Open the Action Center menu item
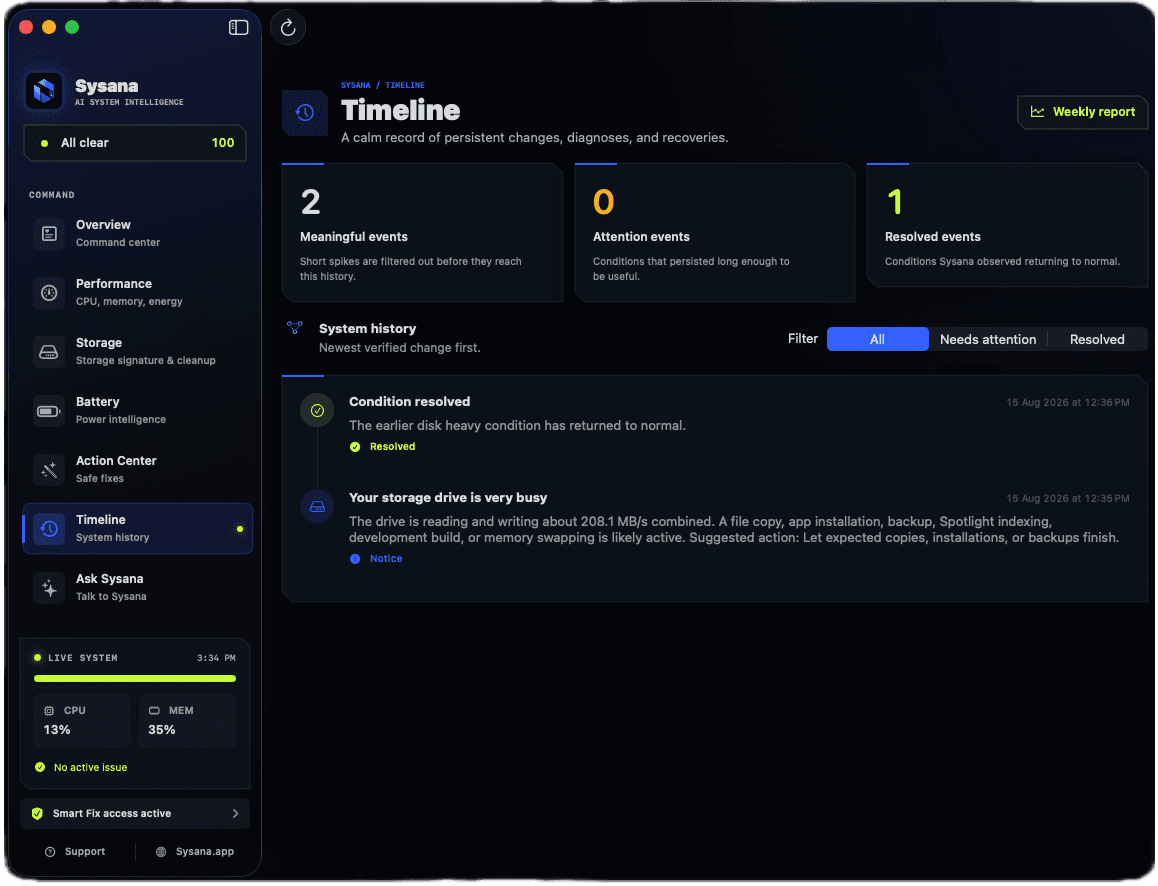 (137, 470)
